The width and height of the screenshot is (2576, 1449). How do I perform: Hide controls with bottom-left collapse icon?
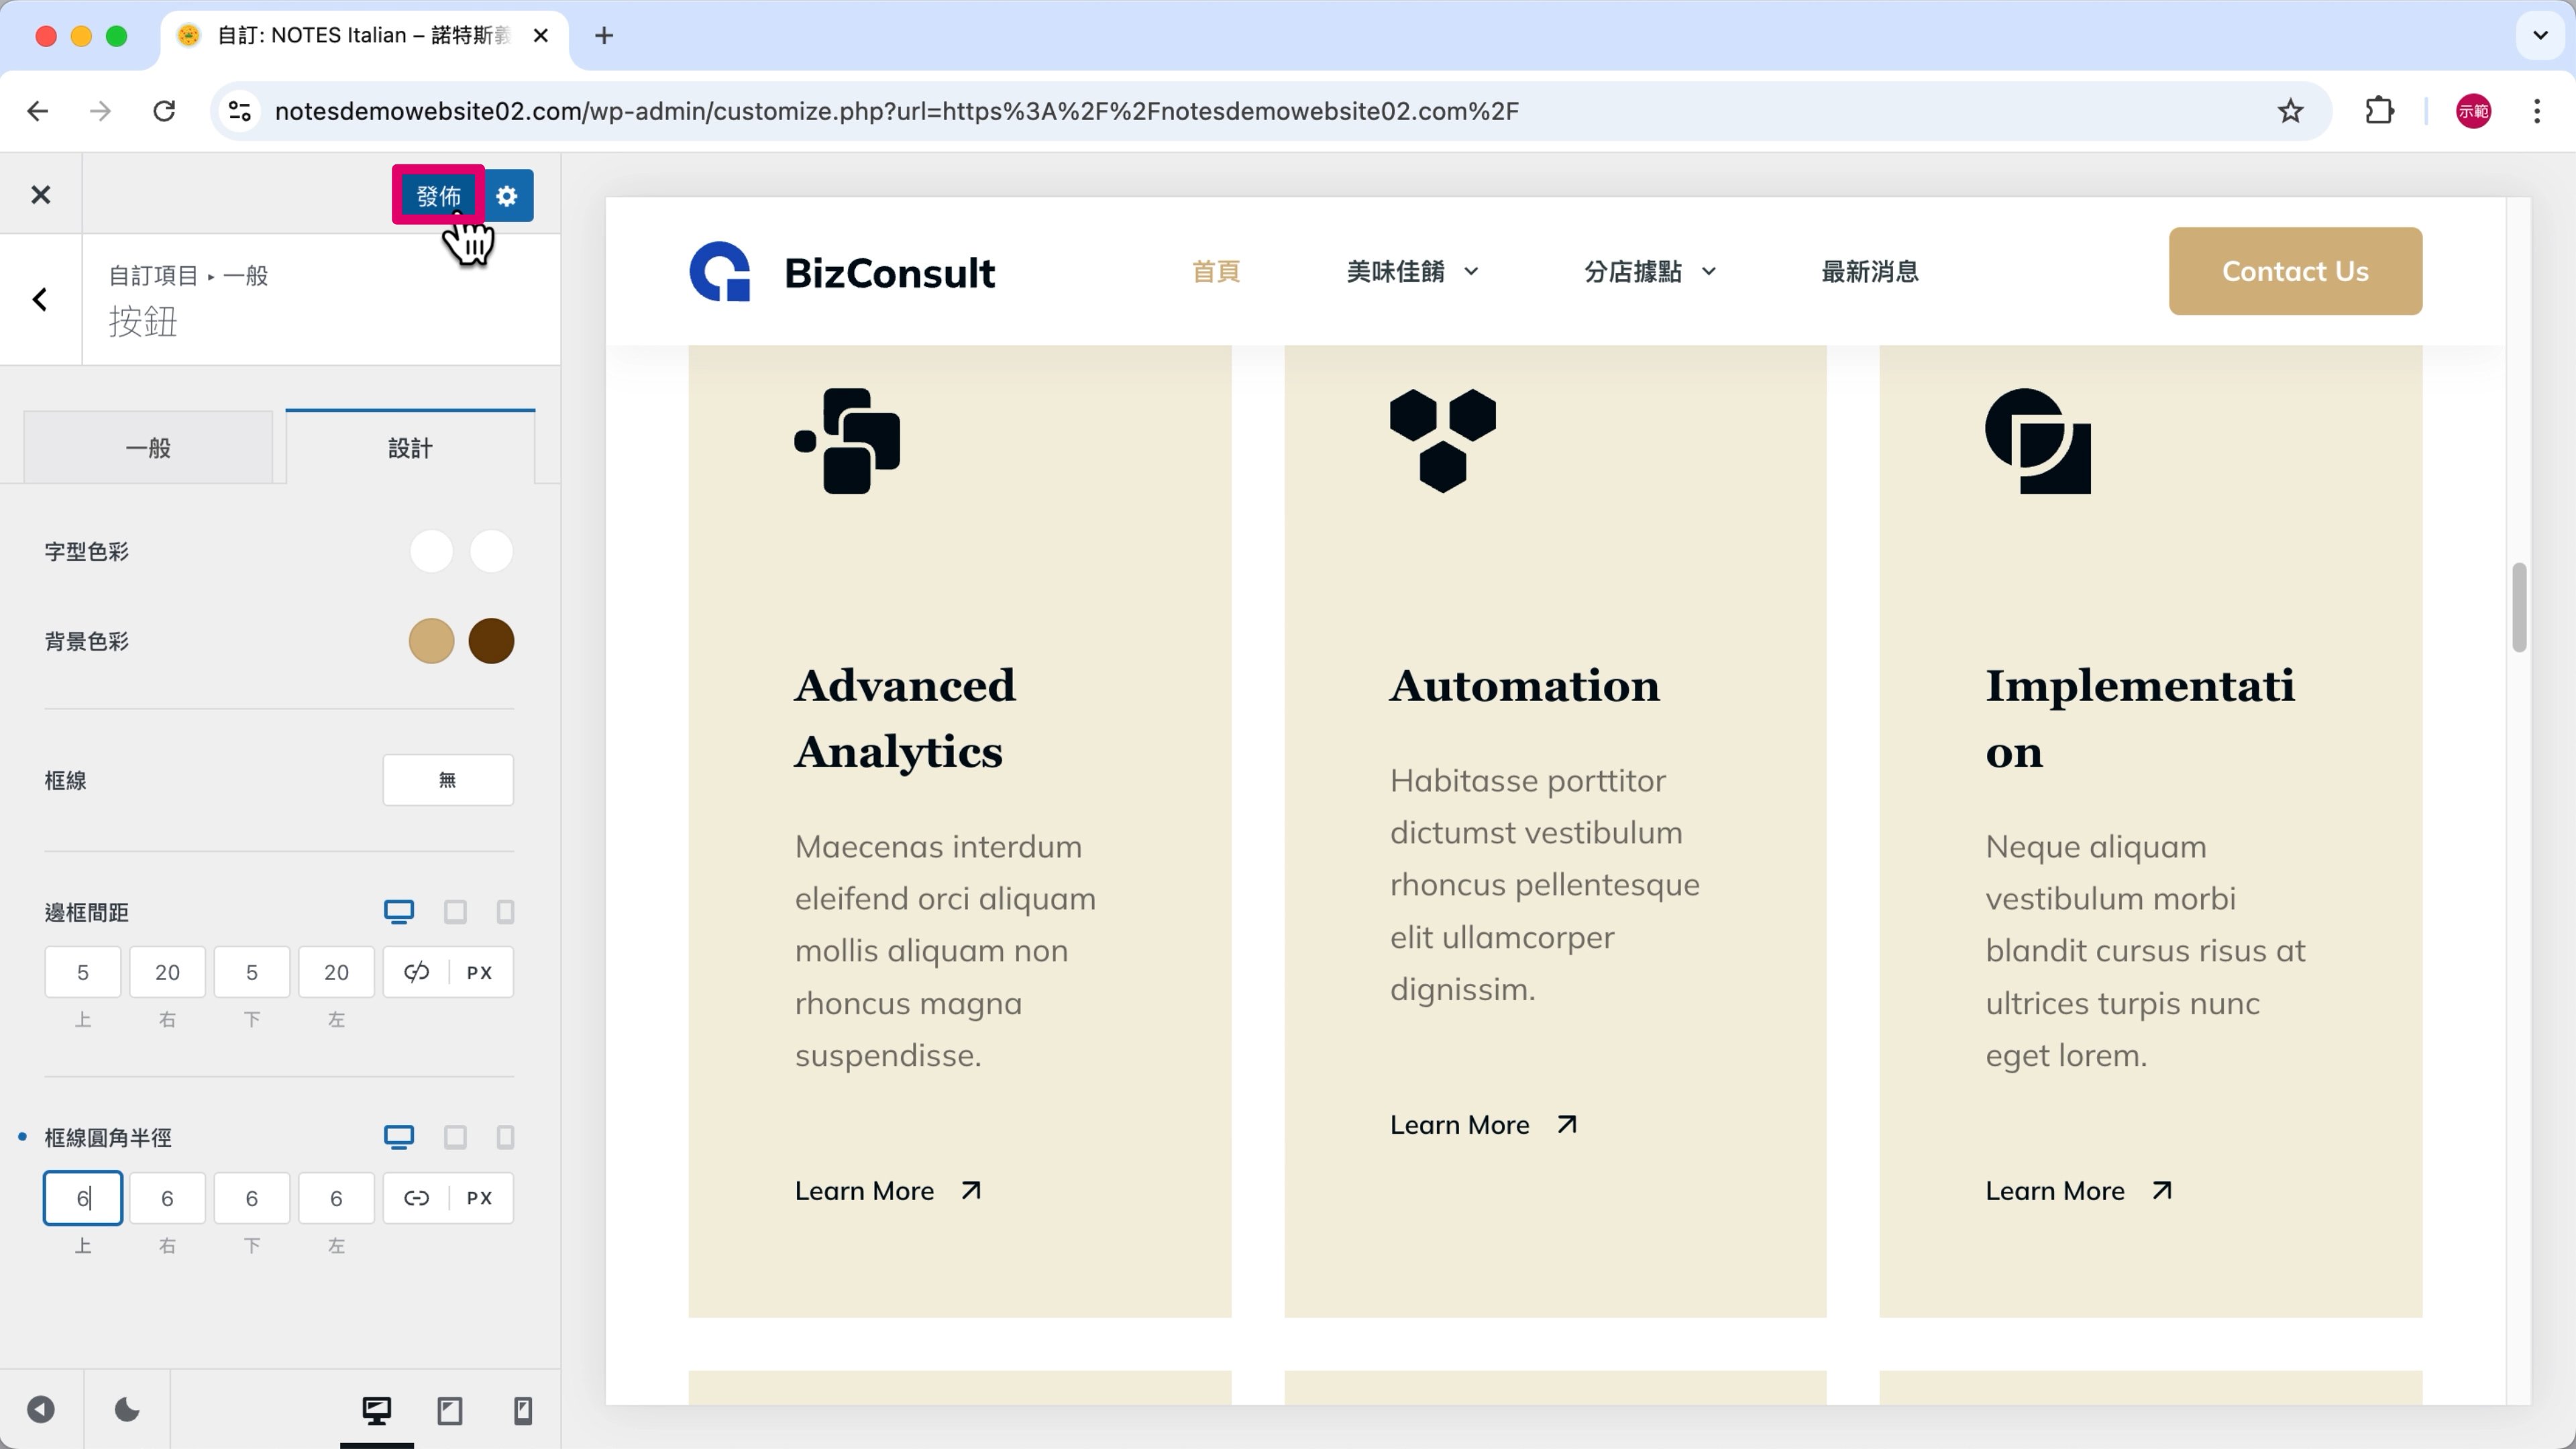tap(41, 1410)
